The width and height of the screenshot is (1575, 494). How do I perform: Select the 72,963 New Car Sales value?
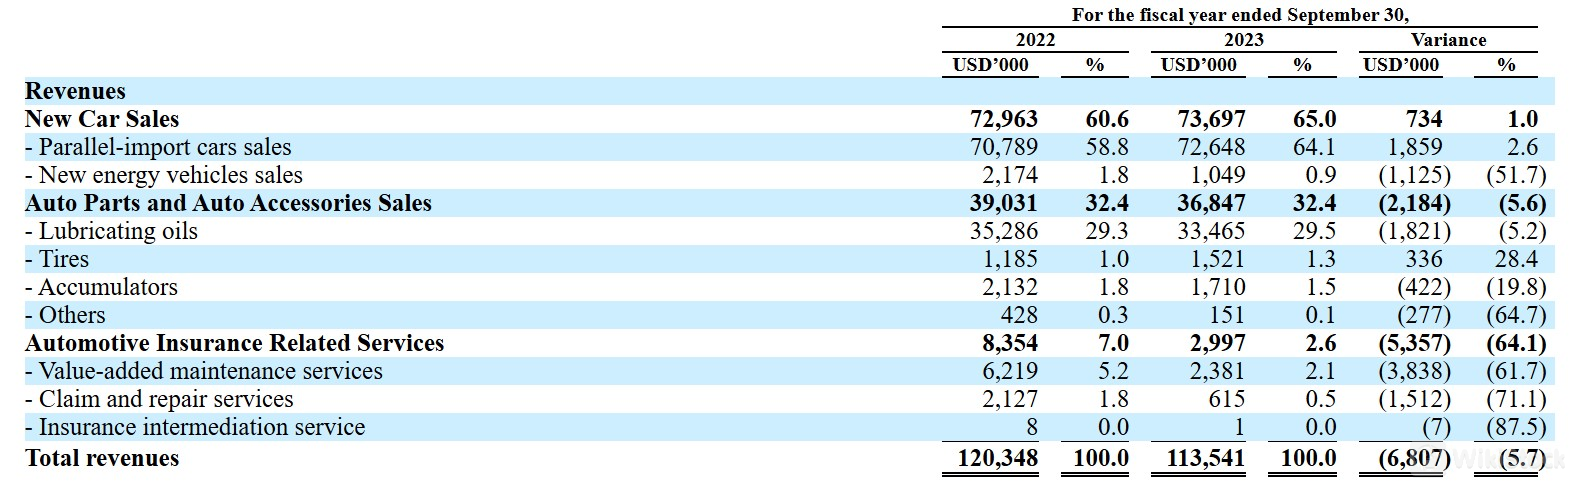pos(1004,119)
